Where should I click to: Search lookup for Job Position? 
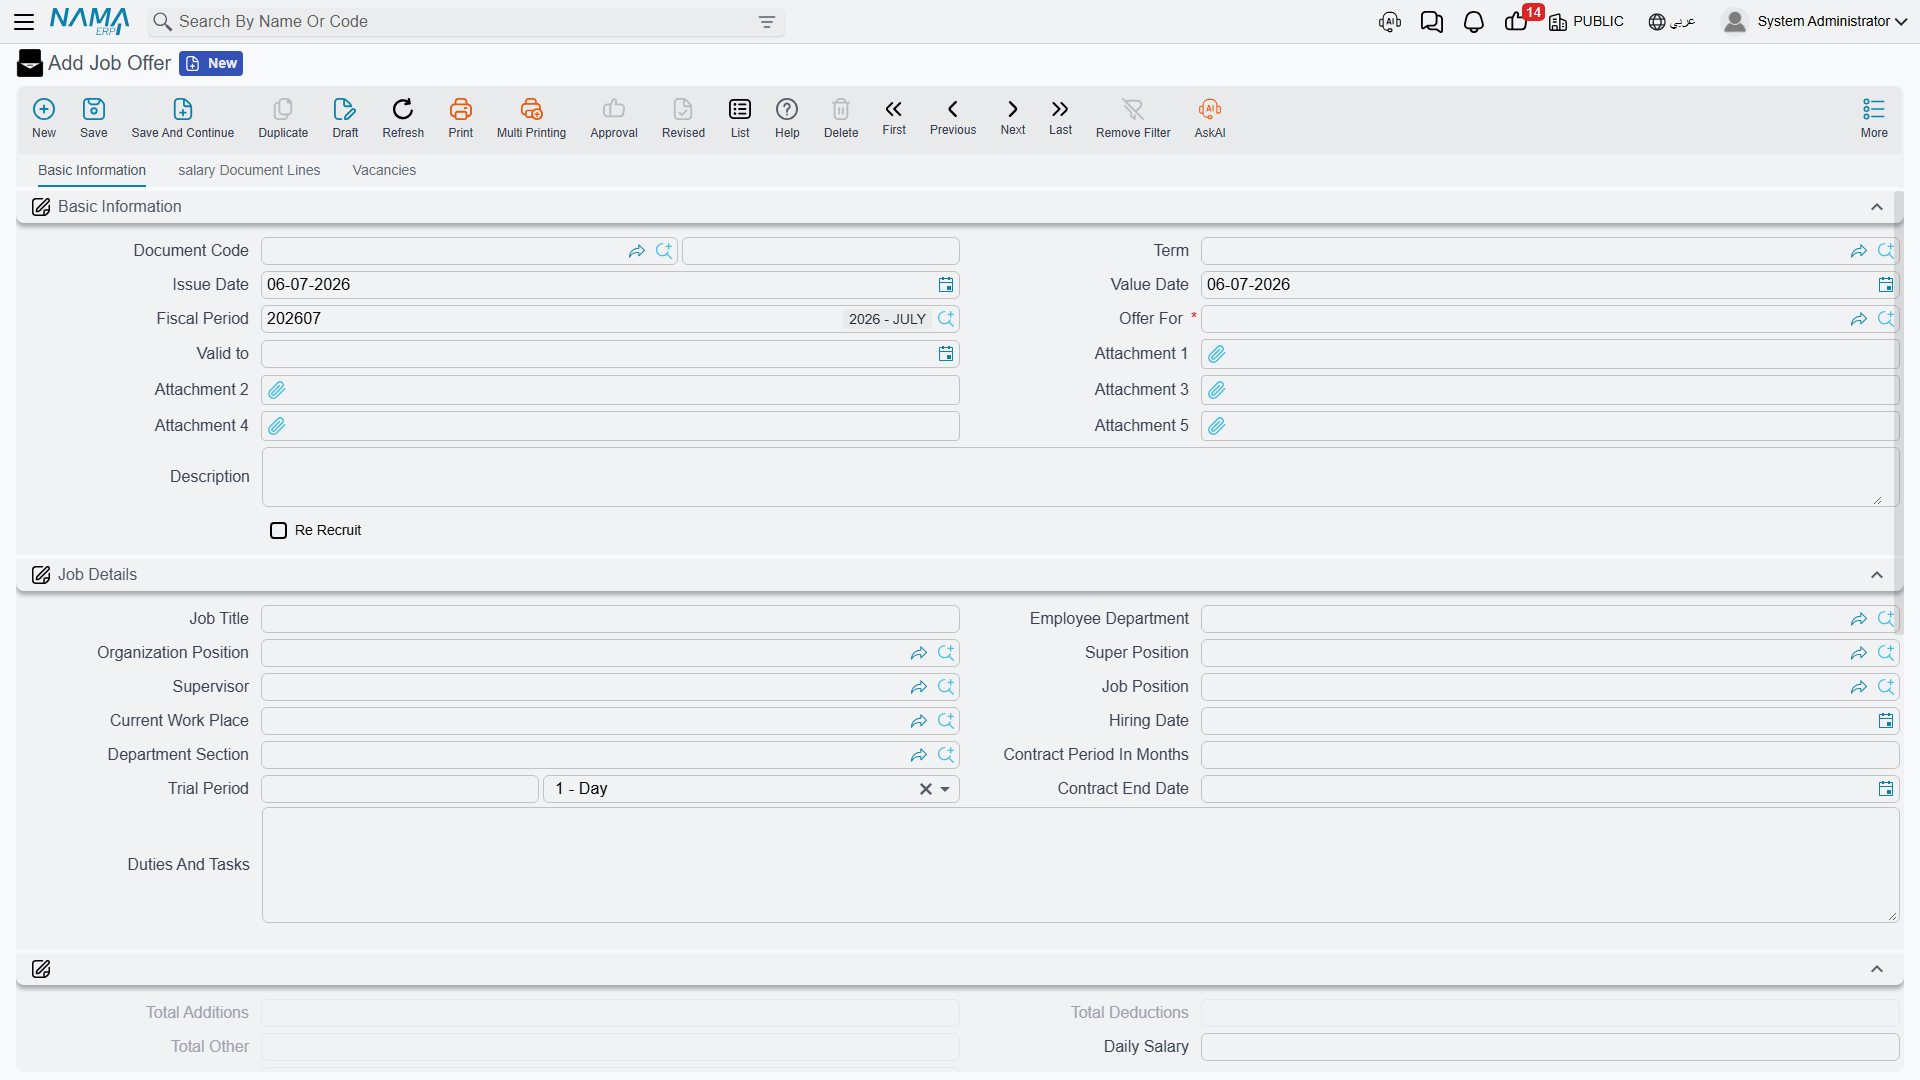1886,687
